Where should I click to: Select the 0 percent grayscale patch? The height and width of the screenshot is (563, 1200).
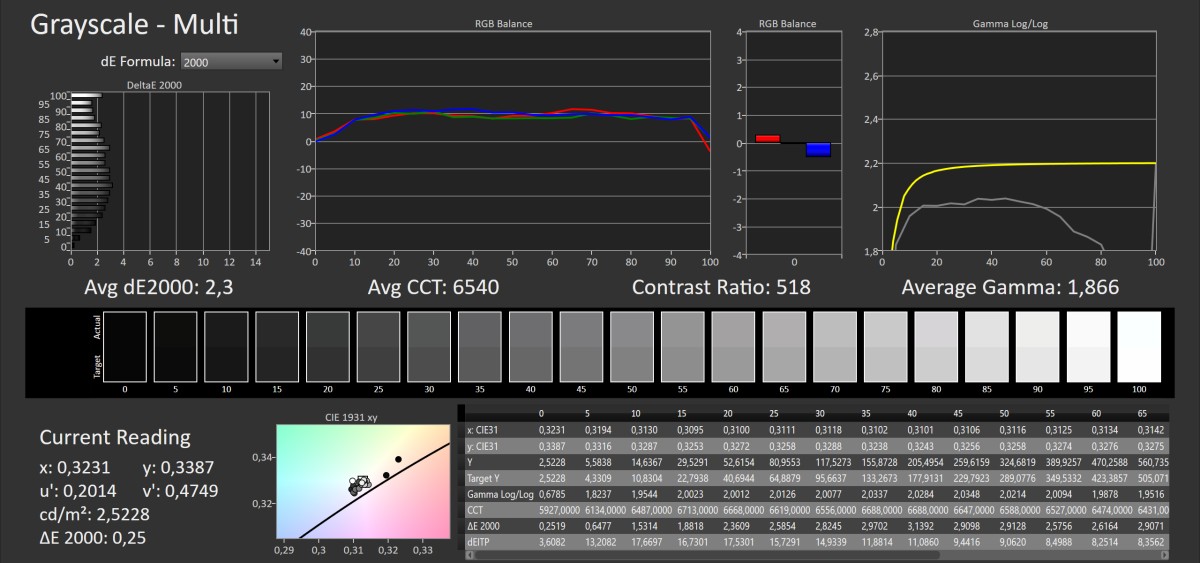coord(124,347)
